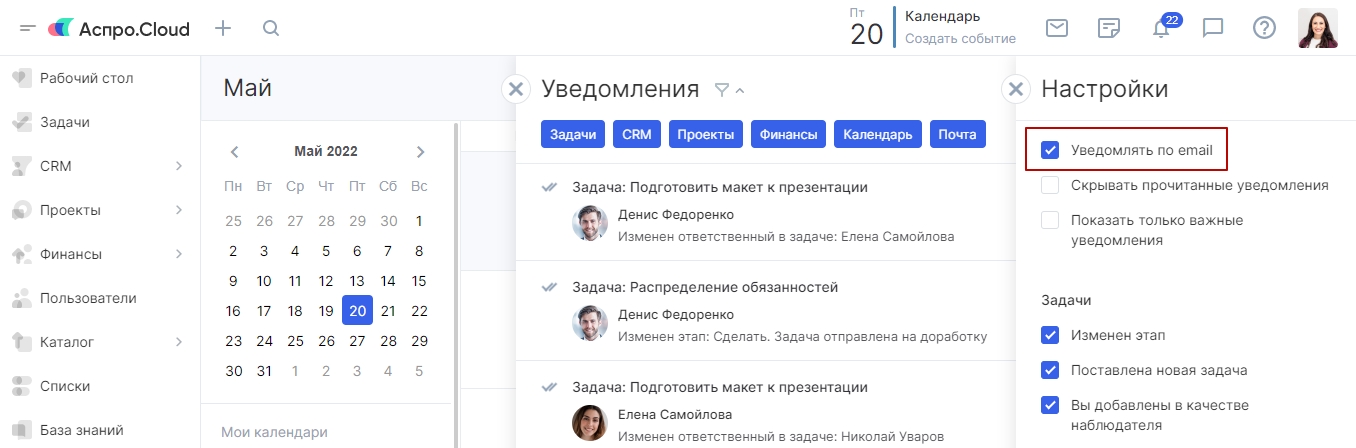Select May 20 in the mini calendar
The width and height of the screenshot is (1356, 448).
[x=357, y=311]
